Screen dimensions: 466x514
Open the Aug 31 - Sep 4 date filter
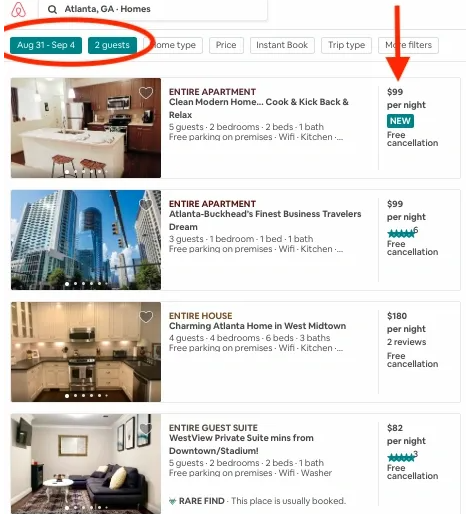[x=46, y=45]
